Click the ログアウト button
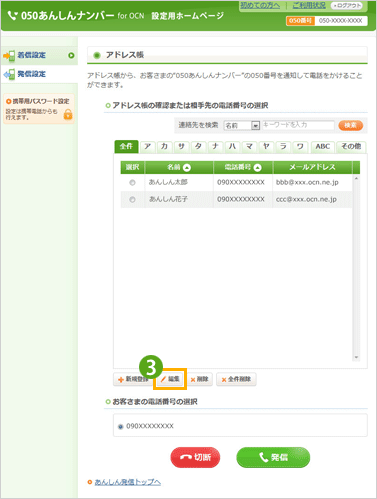Image resolution: width=377 pixels, height=499 pixels. (x=346, y=5)
